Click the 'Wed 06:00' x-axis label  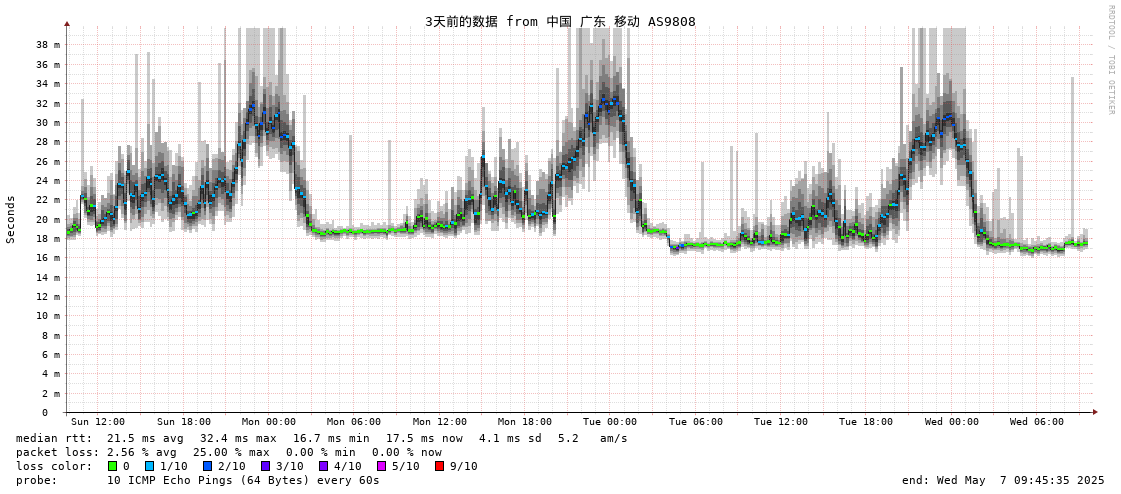click(x=1037, y=422)
